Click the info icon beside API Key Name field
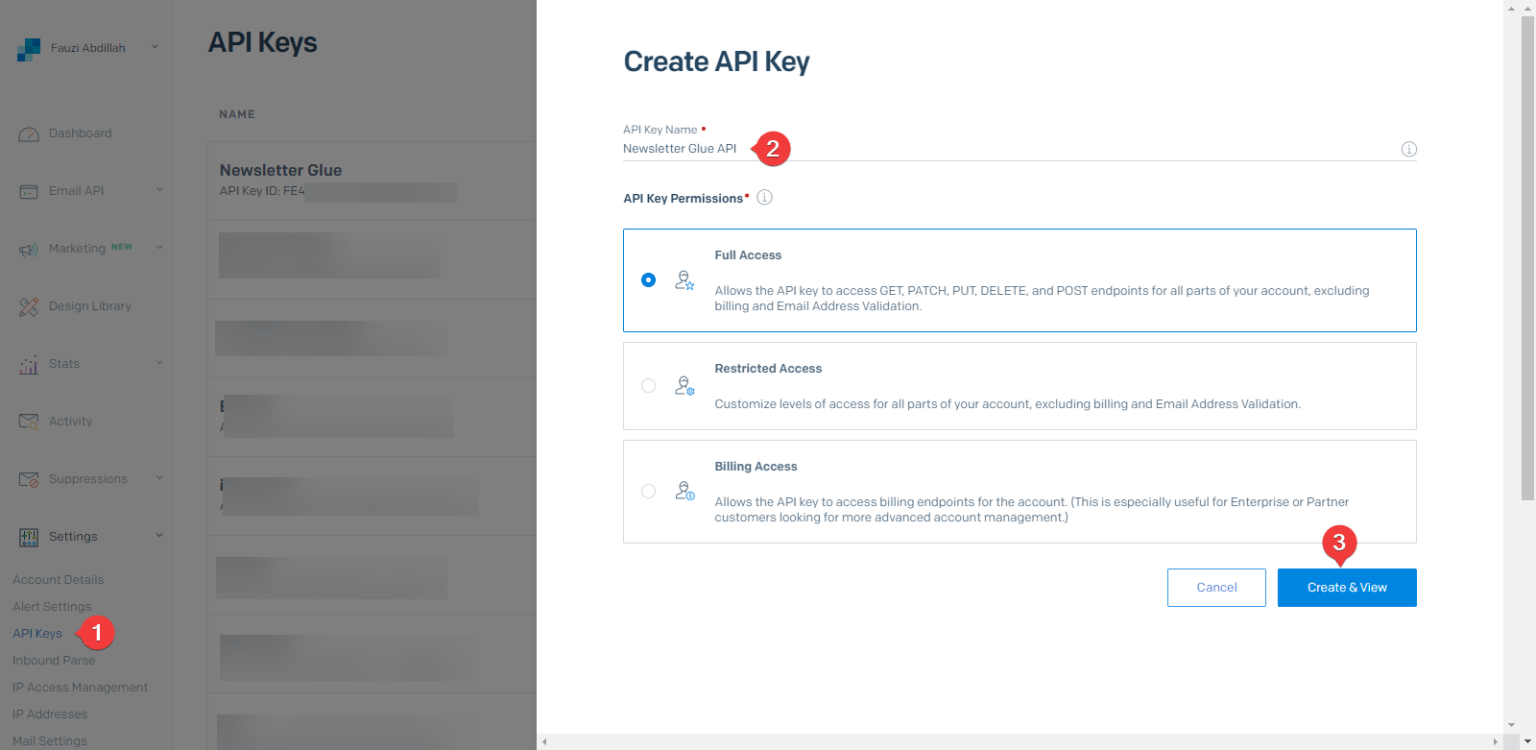 coord(1409,148)
